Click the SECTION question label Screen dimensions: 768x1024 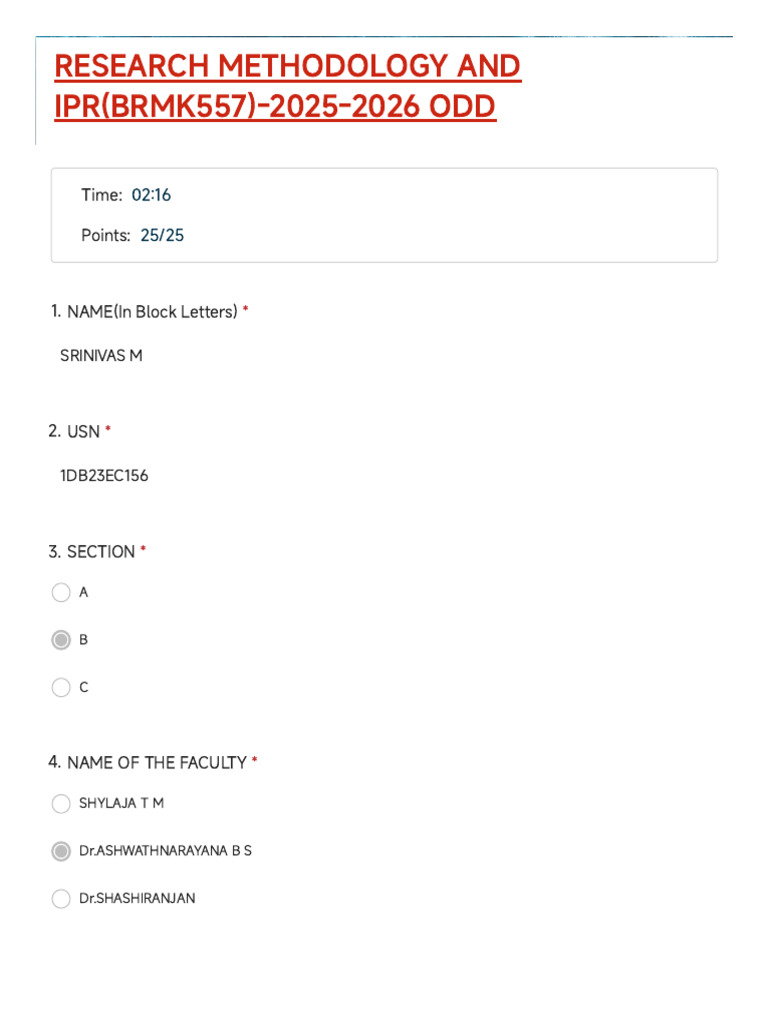pyautogui.click(x=100, y=552)
